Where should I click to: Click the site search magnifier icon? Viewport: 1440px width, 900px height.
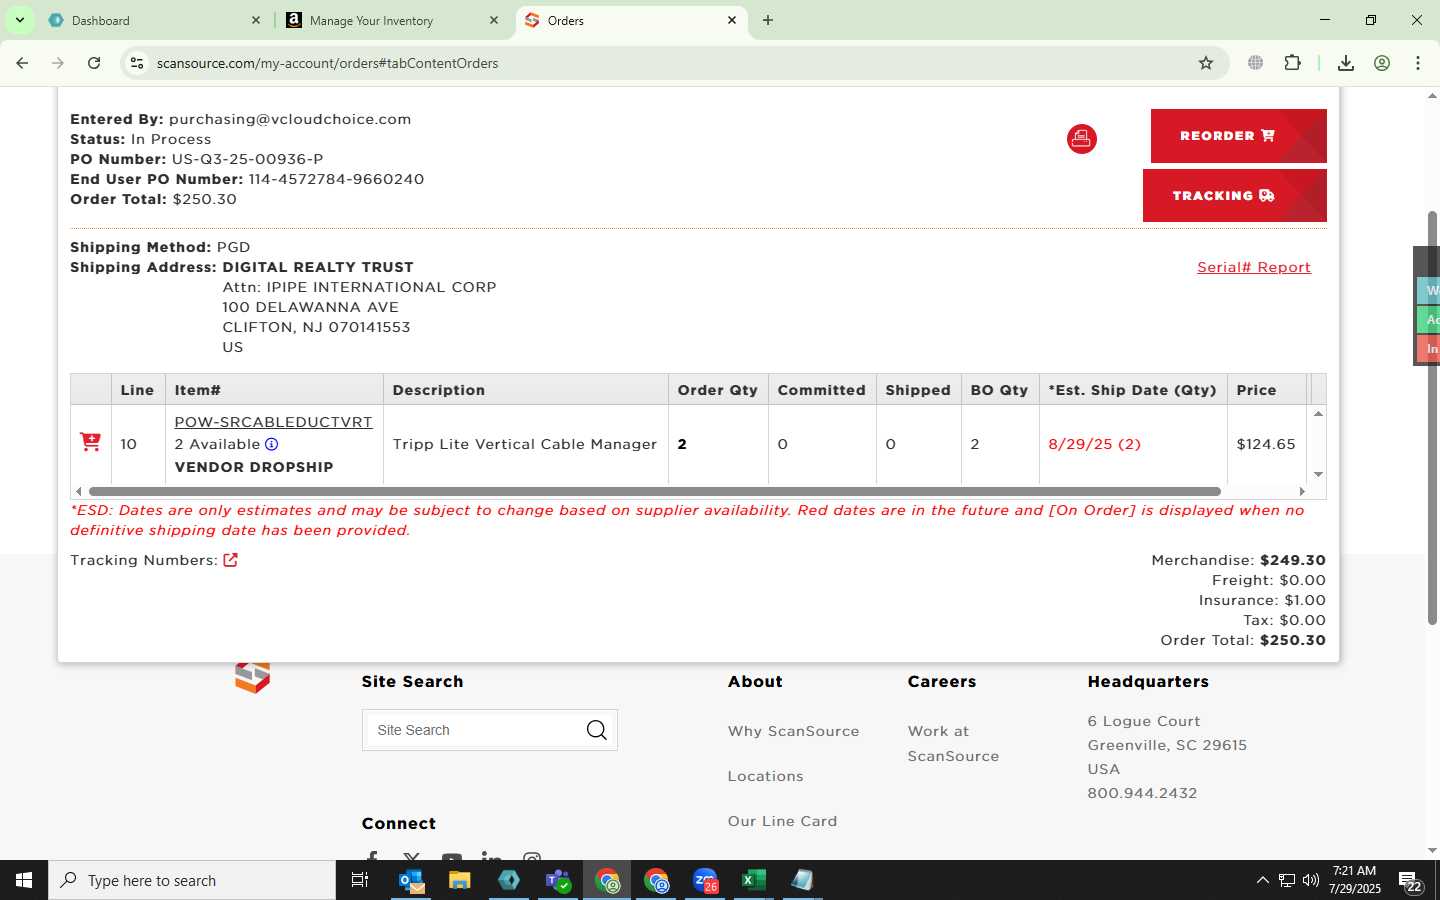(597, 730)
